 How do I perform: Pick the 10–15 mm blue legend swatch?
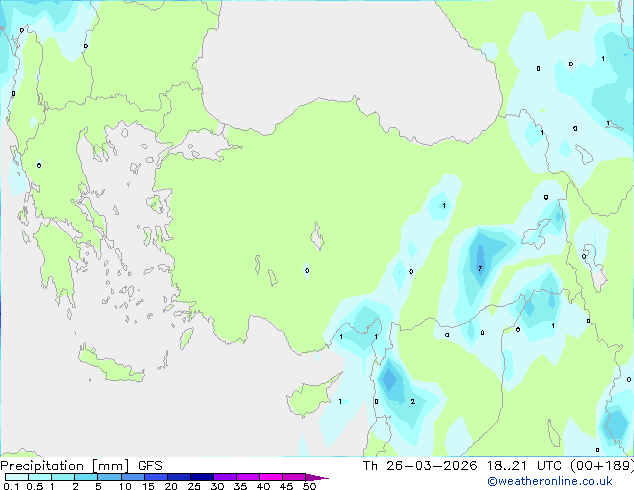pos(133,477)
